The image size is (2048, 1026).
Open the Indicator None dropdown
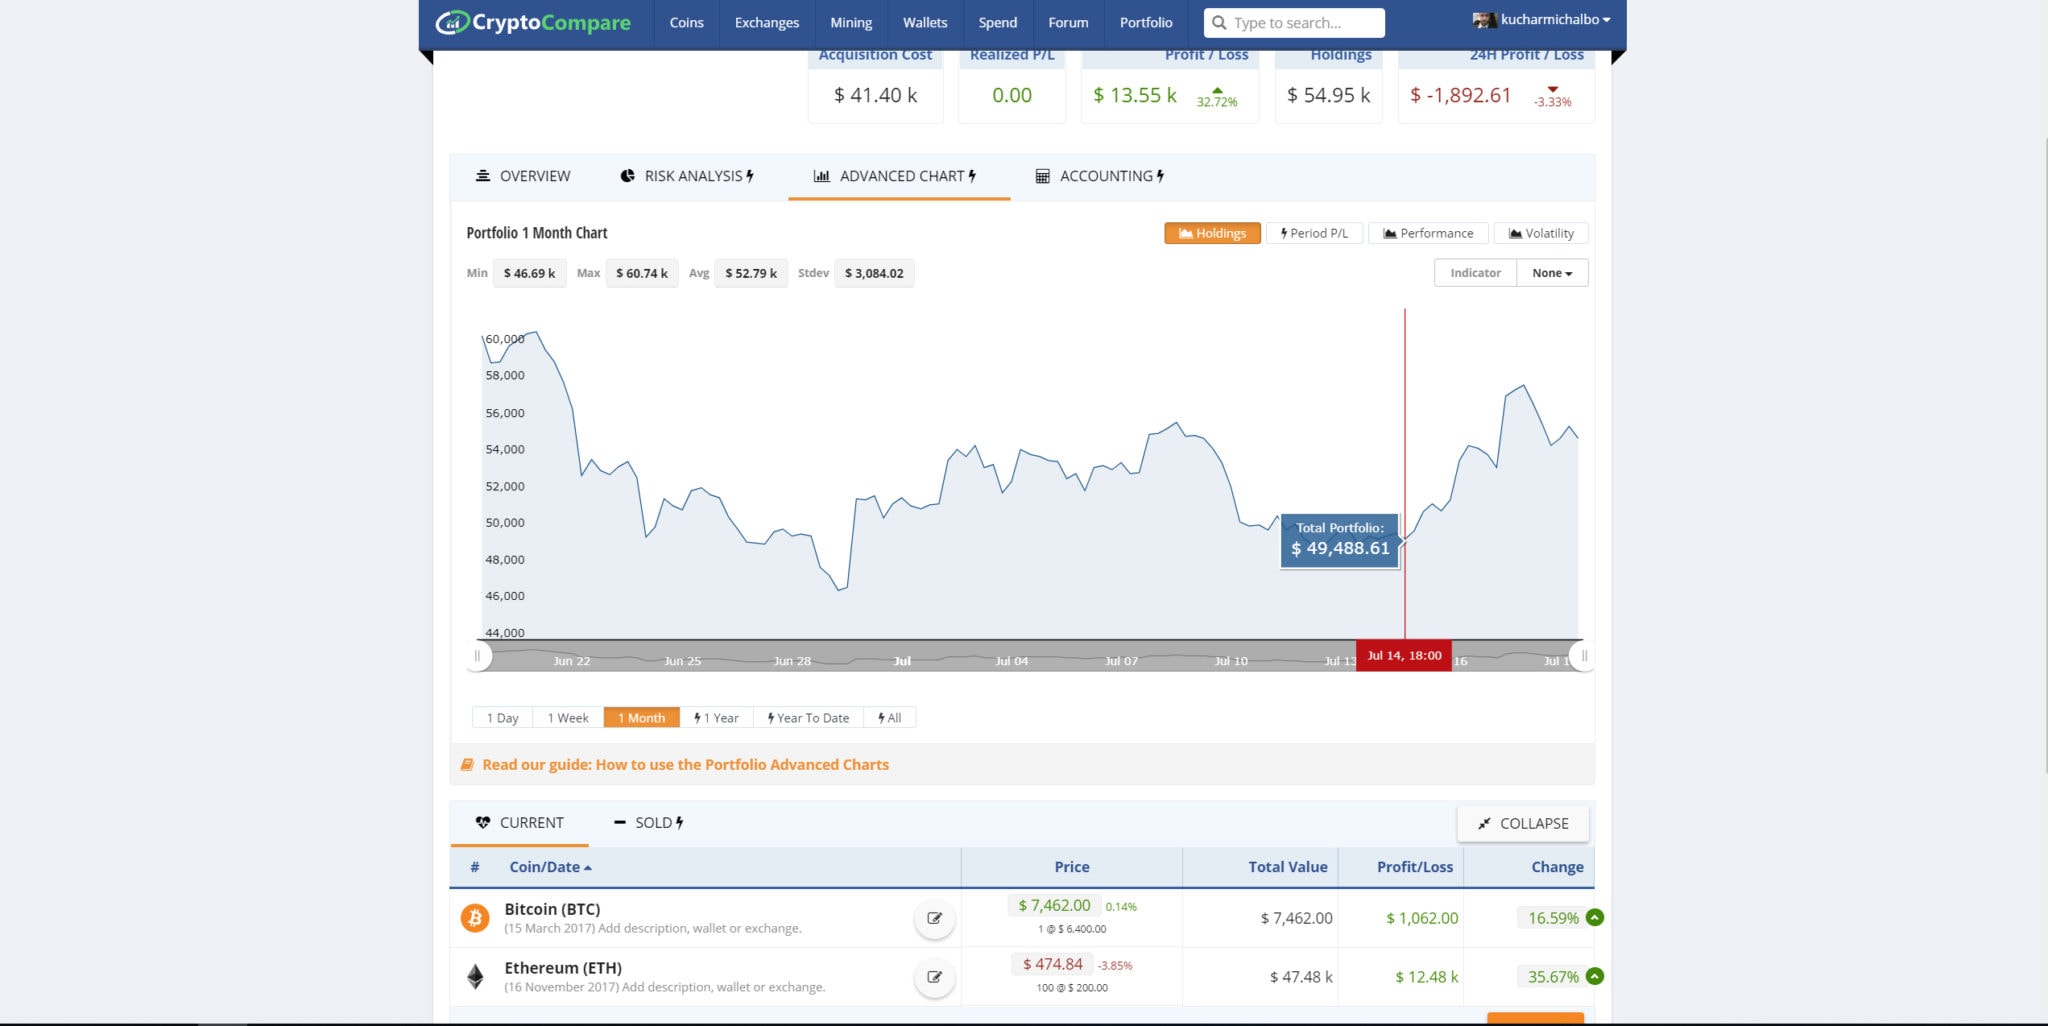coord(1552,273)
